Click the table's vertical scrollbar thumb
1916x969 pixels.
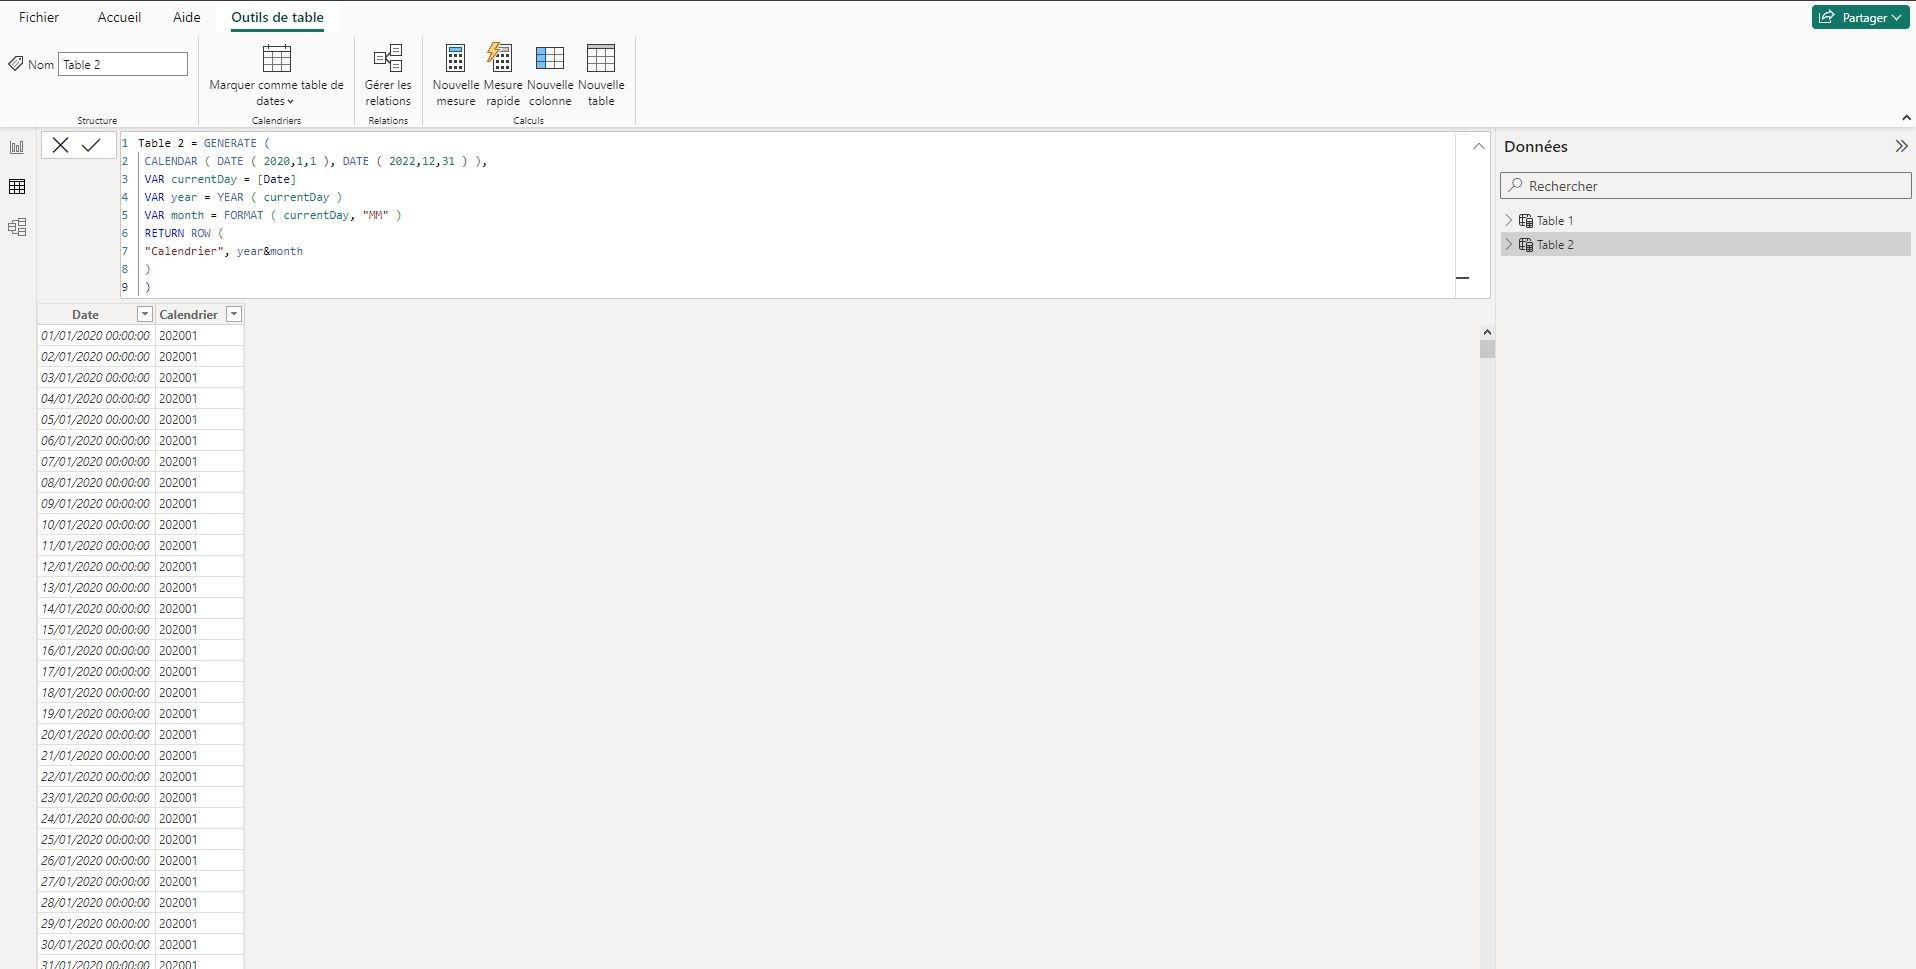(x=1487, y=349)
